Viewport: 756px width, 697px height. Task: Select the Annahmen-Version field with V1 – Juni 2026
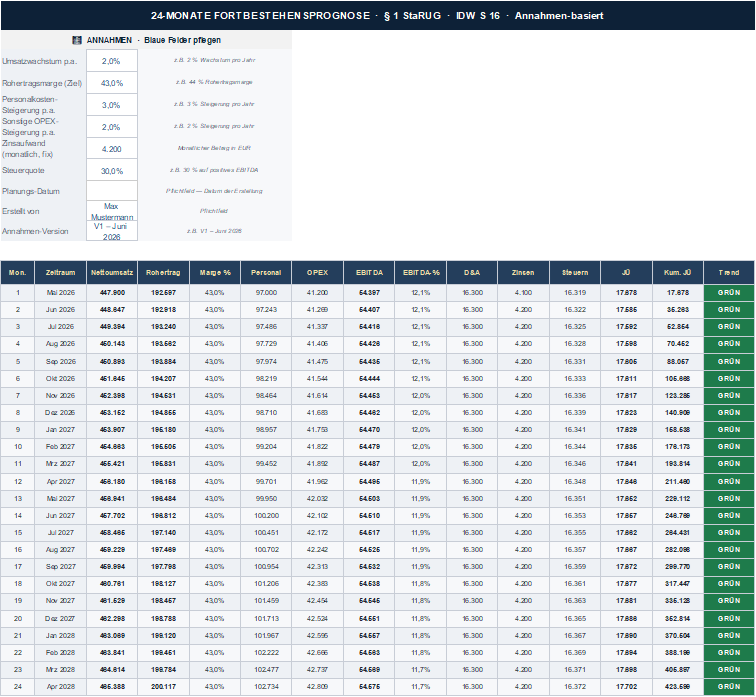click(112, 231)
